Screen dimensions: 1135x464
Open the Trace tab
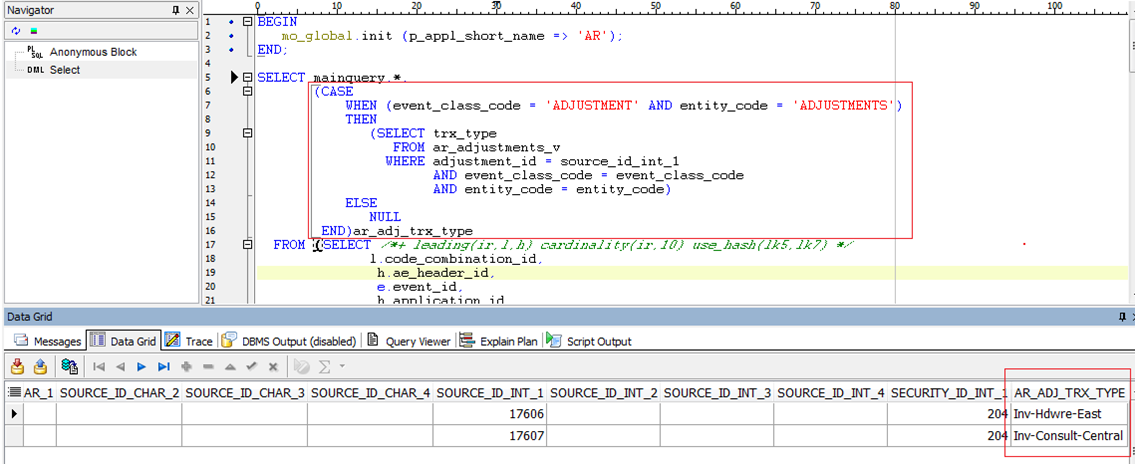[x=190, y=341]
